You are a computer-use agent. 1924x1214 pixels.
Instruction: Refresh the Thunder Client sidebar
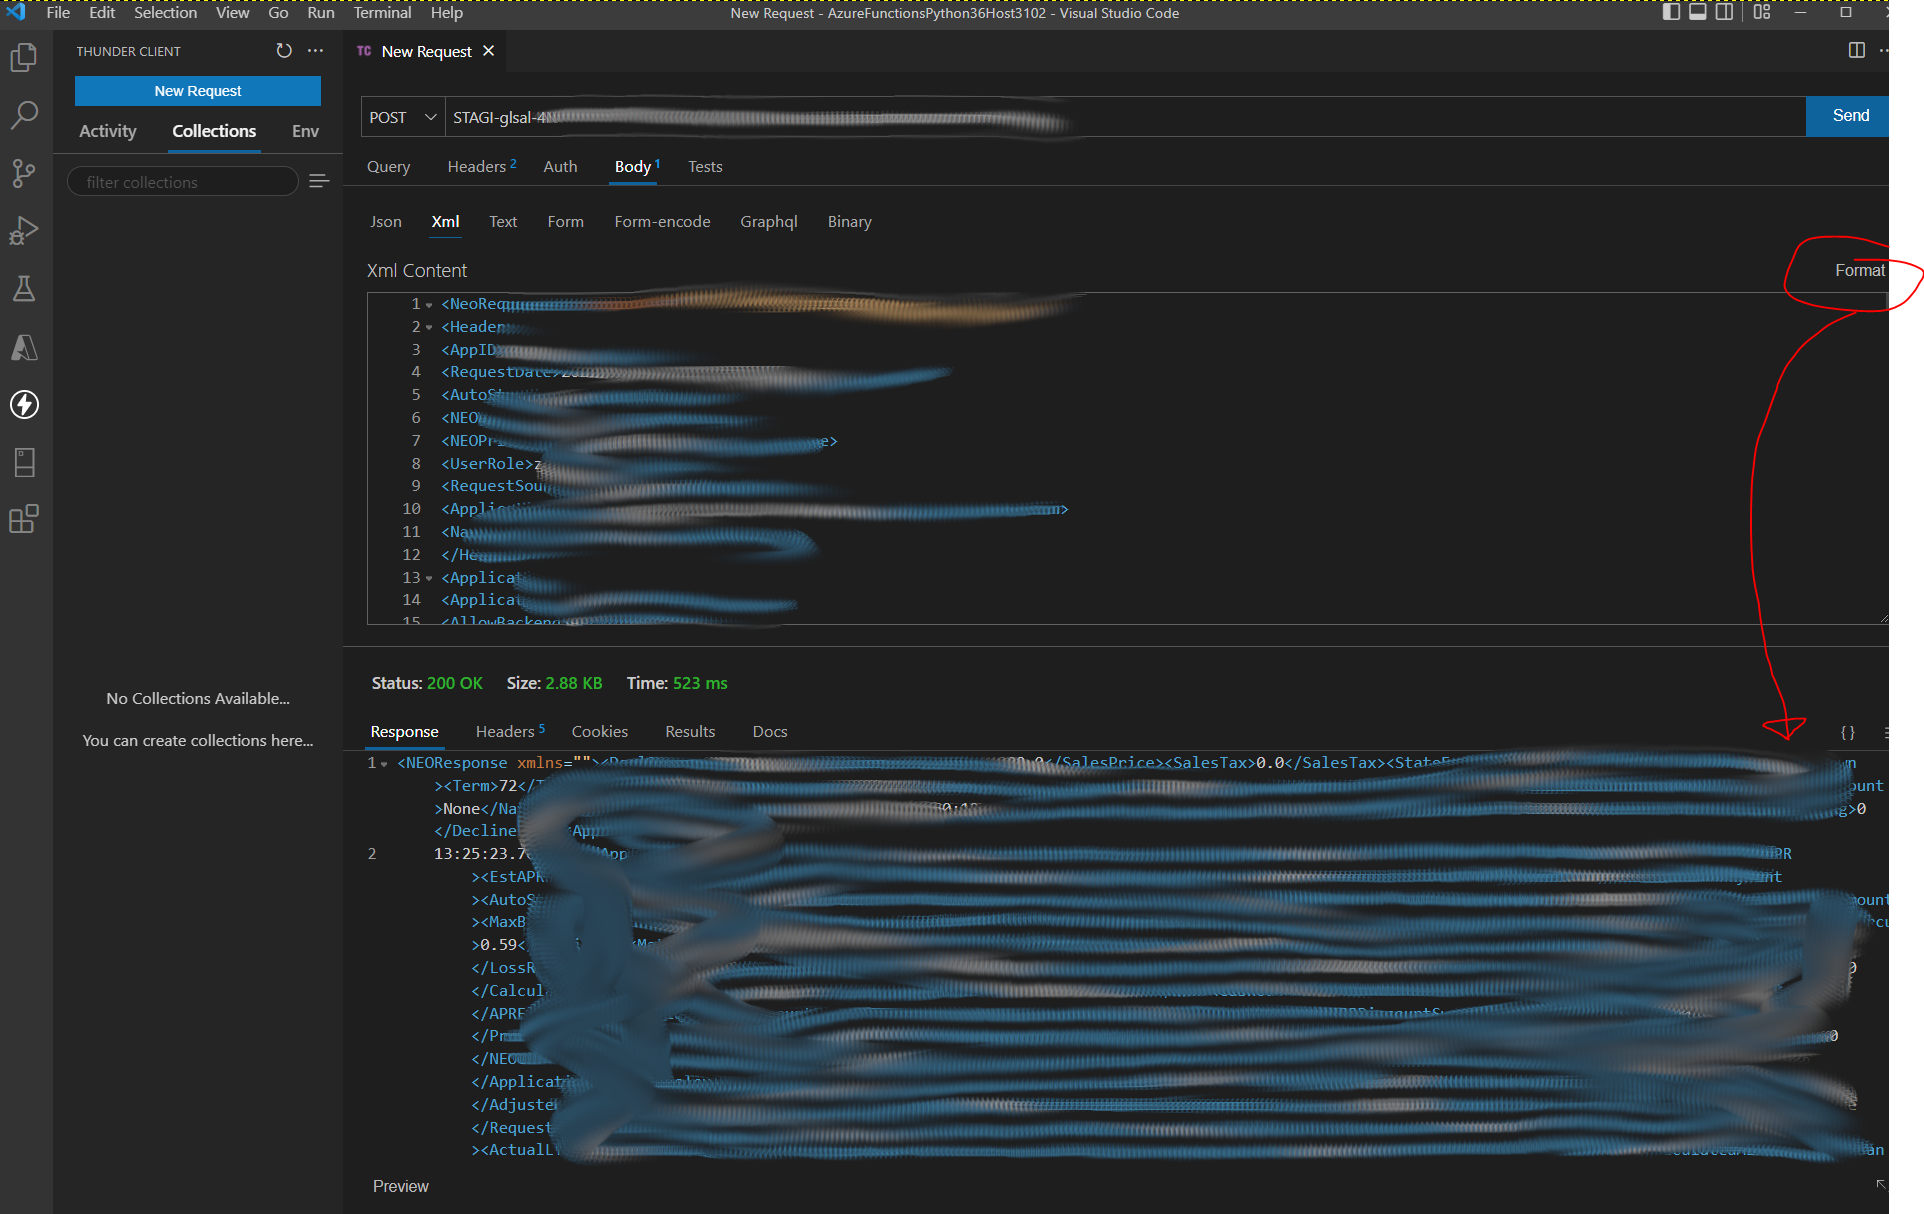pyautogui.click(x=284, y=51)
